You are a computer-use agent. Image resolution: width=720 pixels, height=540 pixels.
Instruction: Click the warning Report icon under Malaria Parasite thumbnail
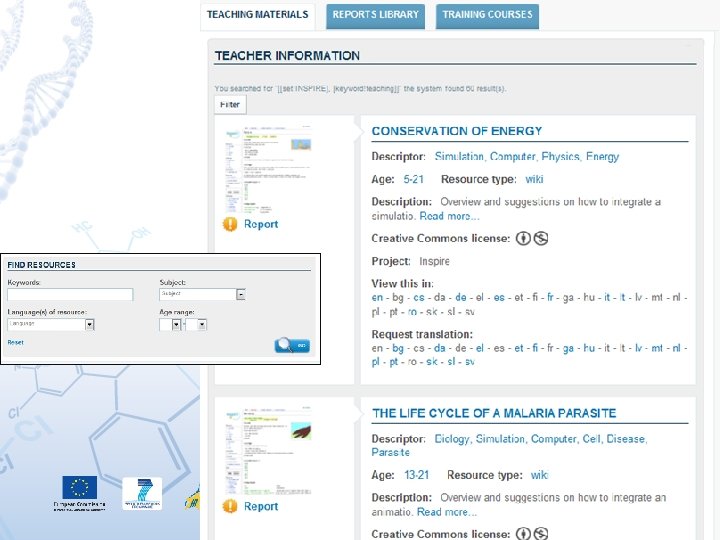230,506
